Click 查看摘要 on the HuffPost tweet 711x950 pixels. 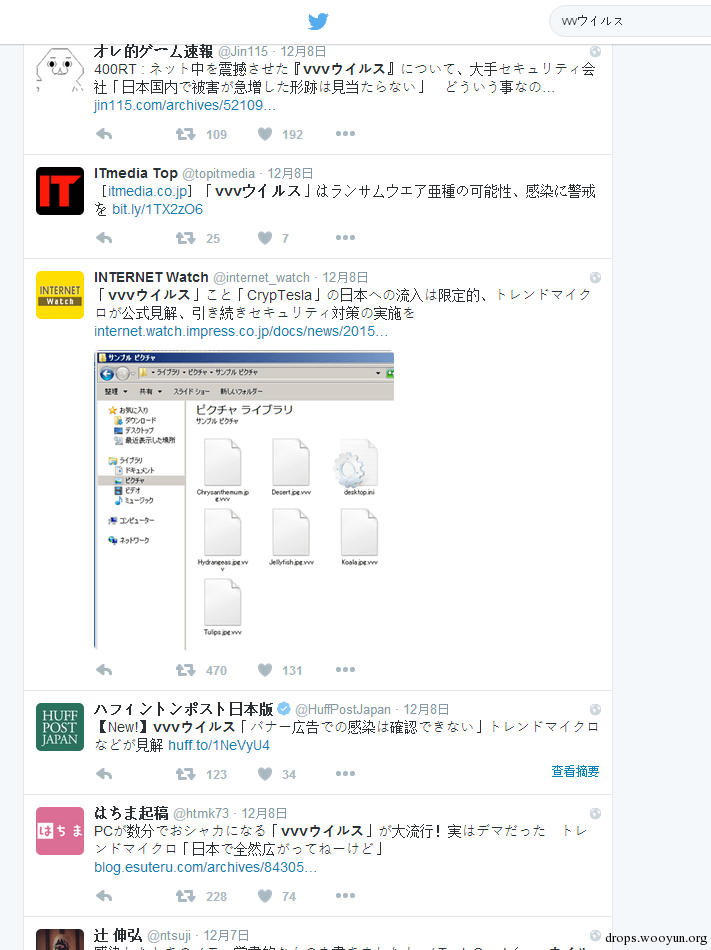point(575,771)
